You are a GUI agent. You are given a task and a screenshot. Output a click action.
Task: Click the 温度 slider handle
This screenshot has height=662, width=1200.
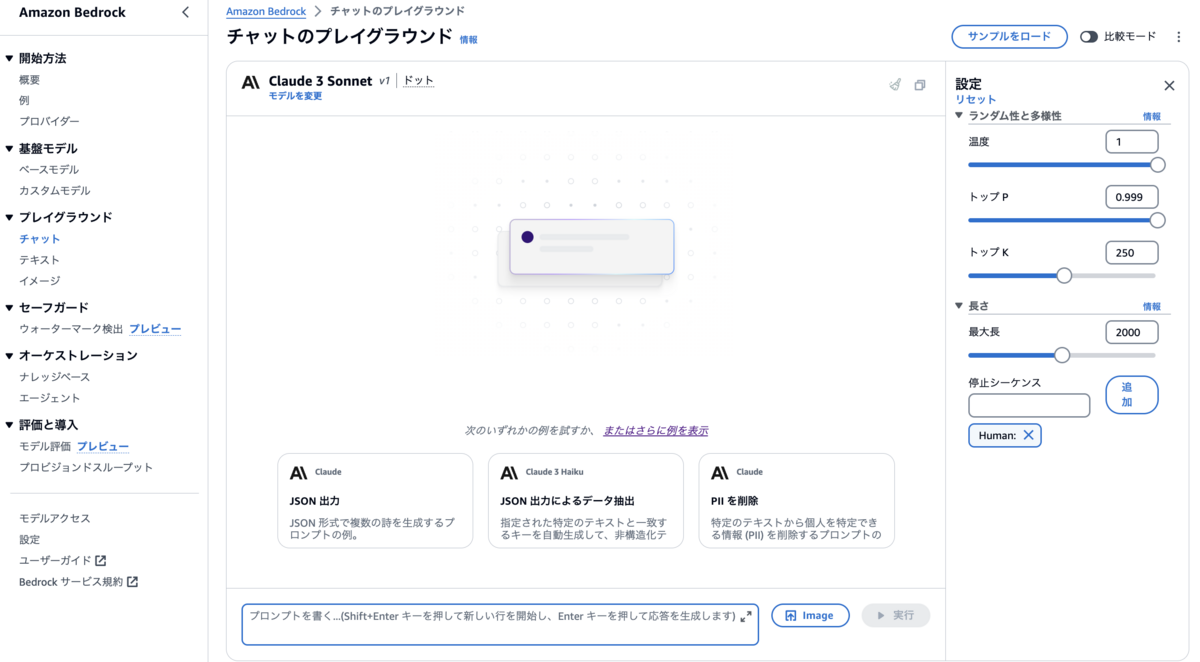pos(1157,165)
